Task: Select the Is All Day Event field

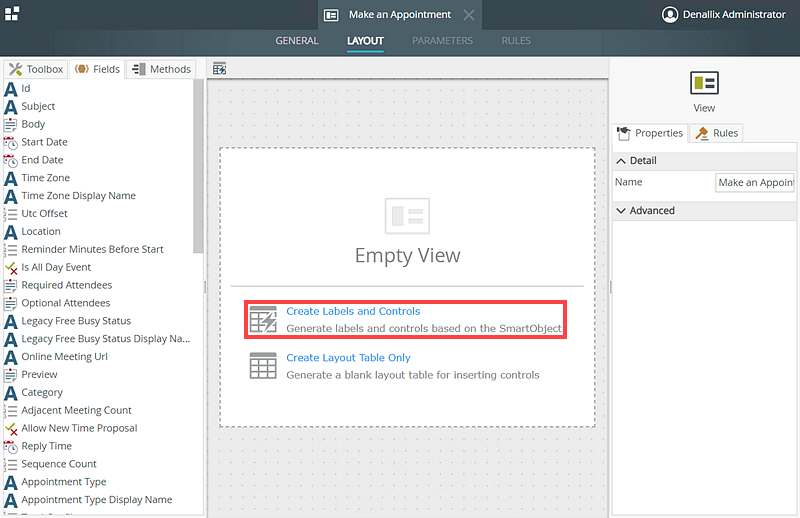Action: pos(56,267)
